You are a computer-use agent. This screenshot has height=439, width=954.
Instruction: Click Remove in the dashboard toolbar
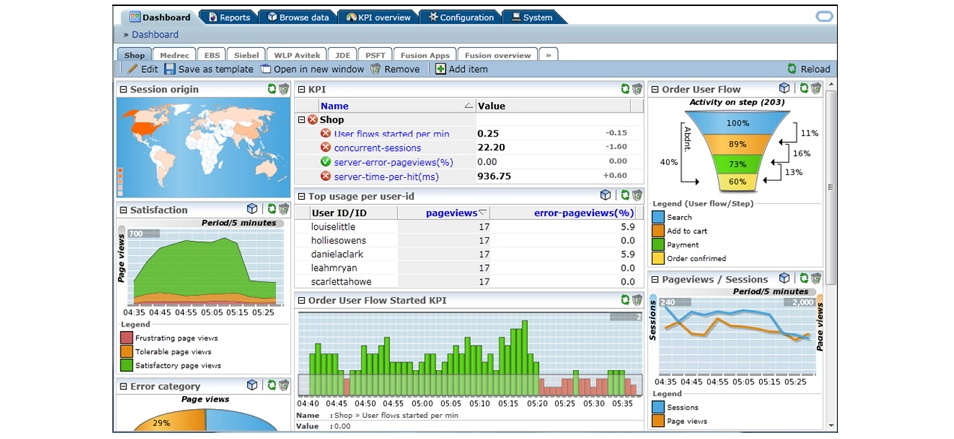(395, 69)
